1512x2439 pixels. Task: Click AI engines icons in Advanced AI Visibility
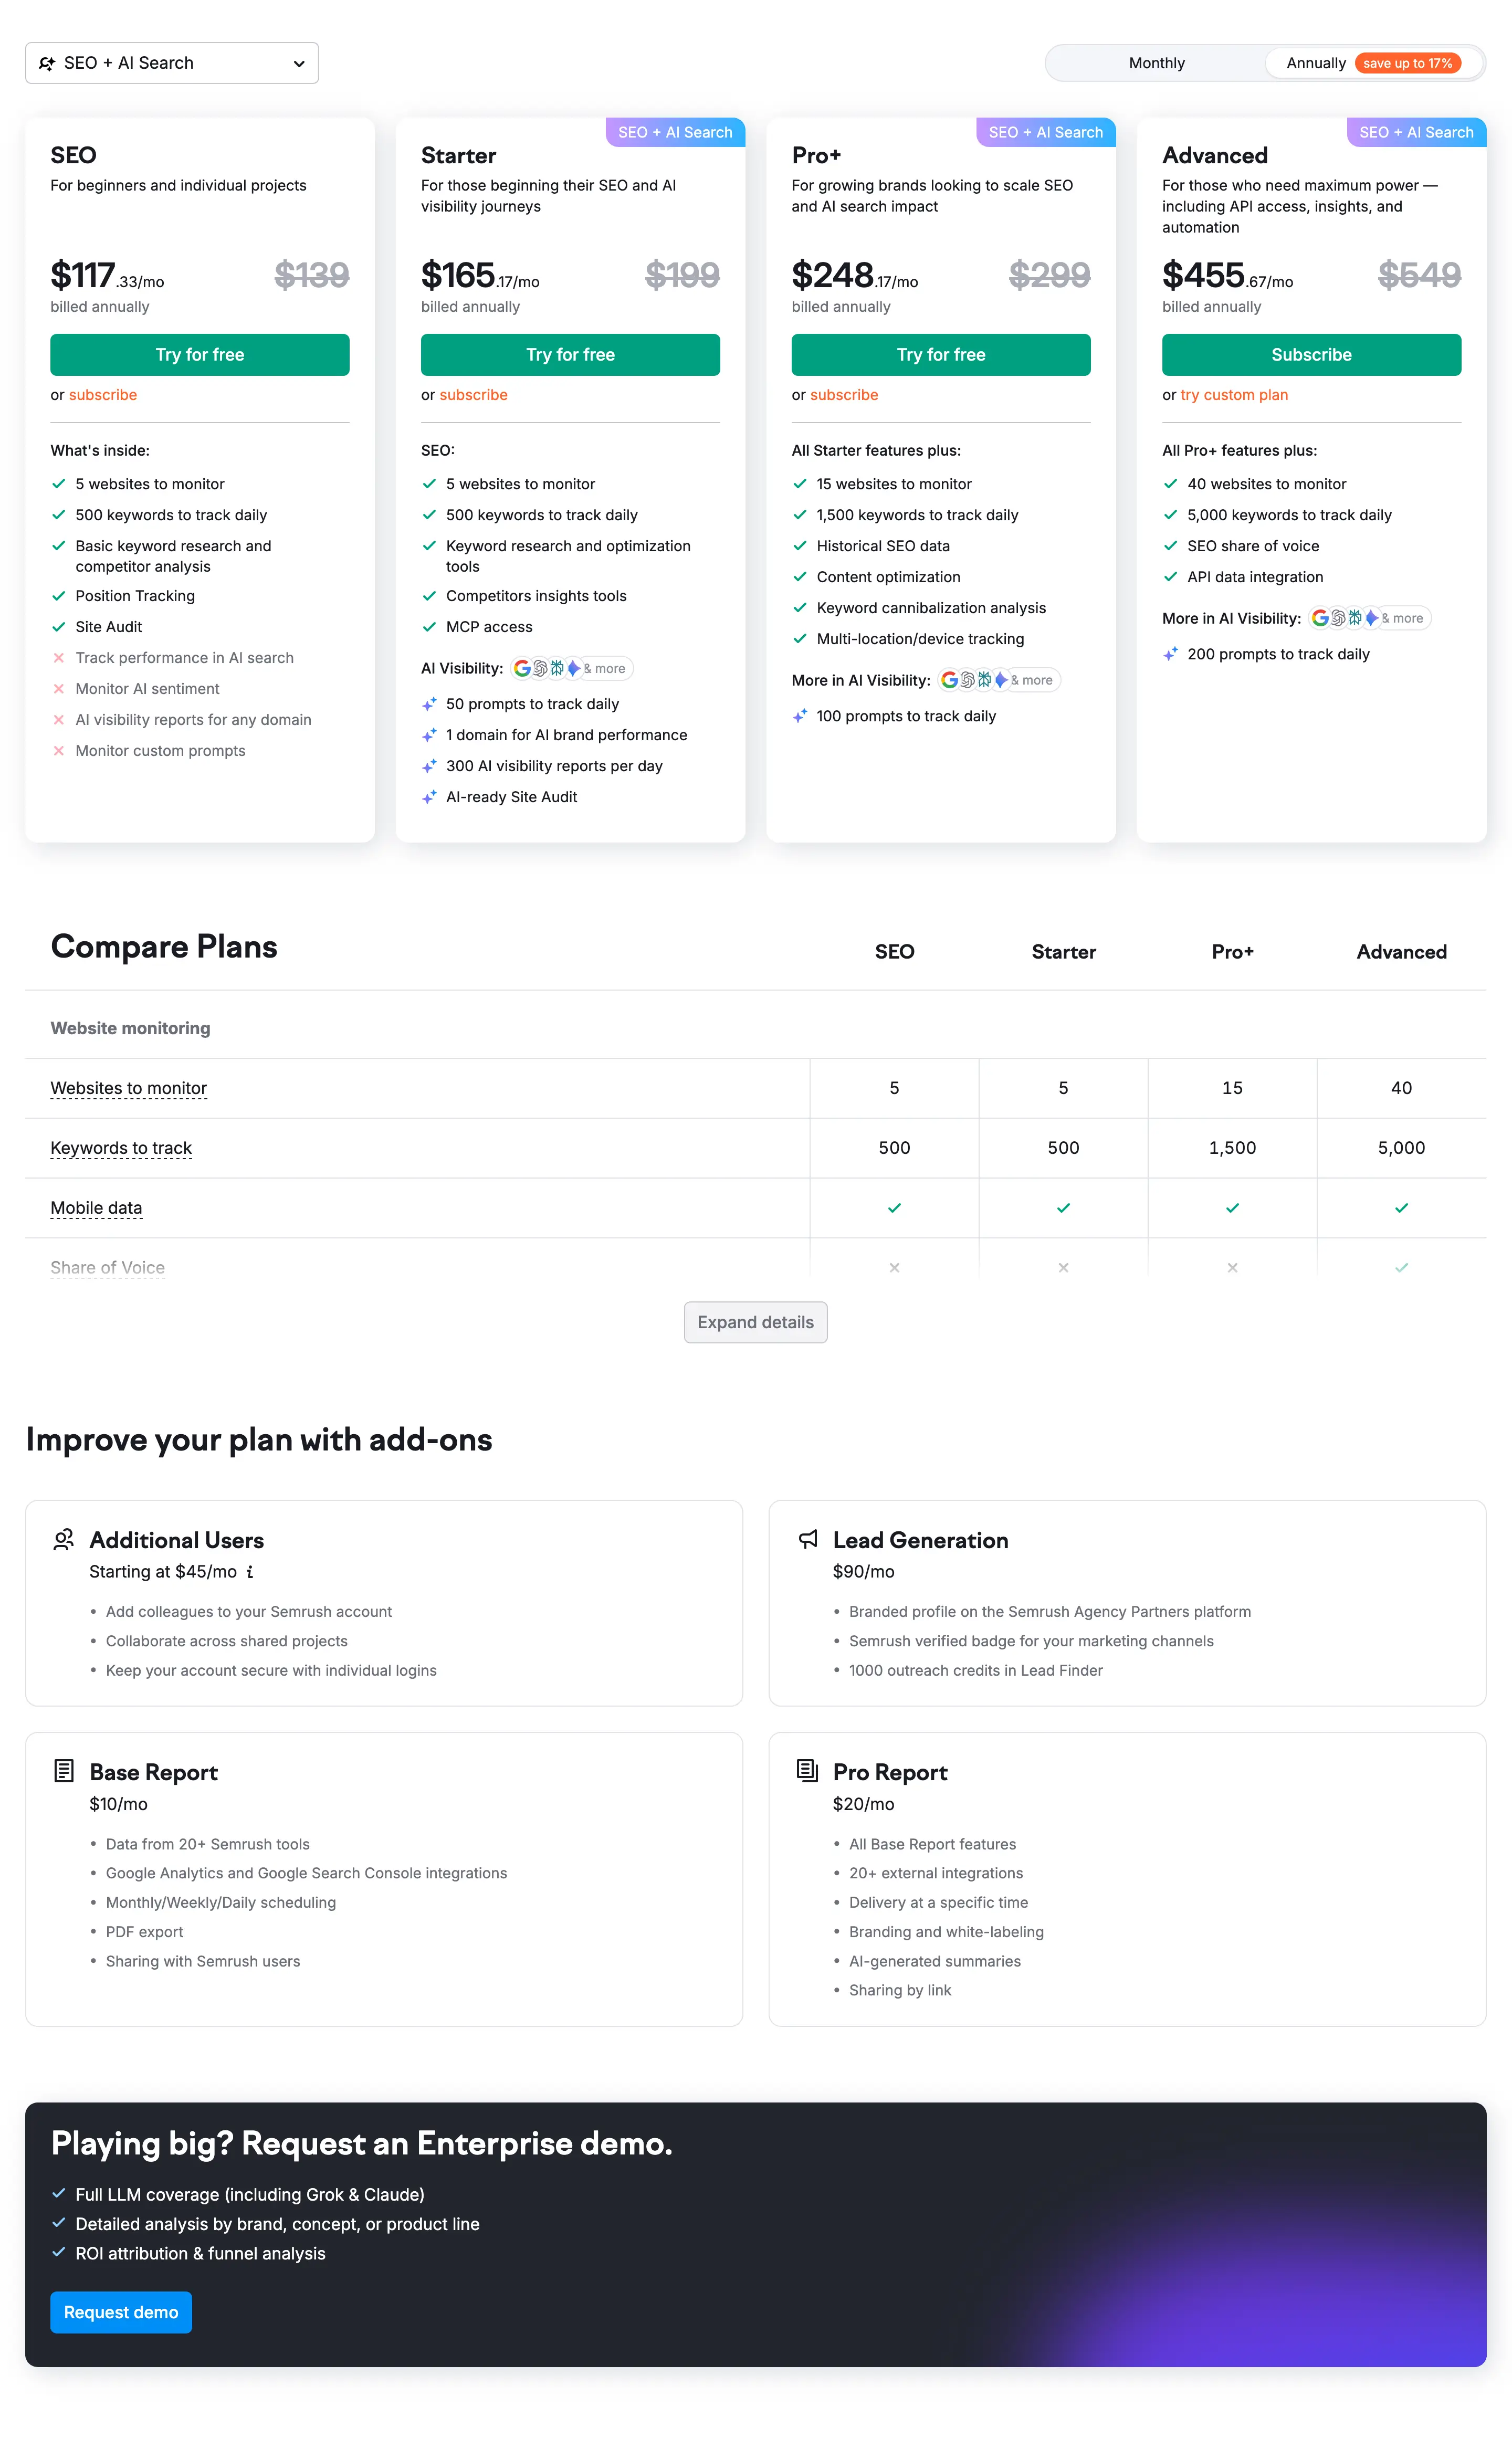[1369, 618]
